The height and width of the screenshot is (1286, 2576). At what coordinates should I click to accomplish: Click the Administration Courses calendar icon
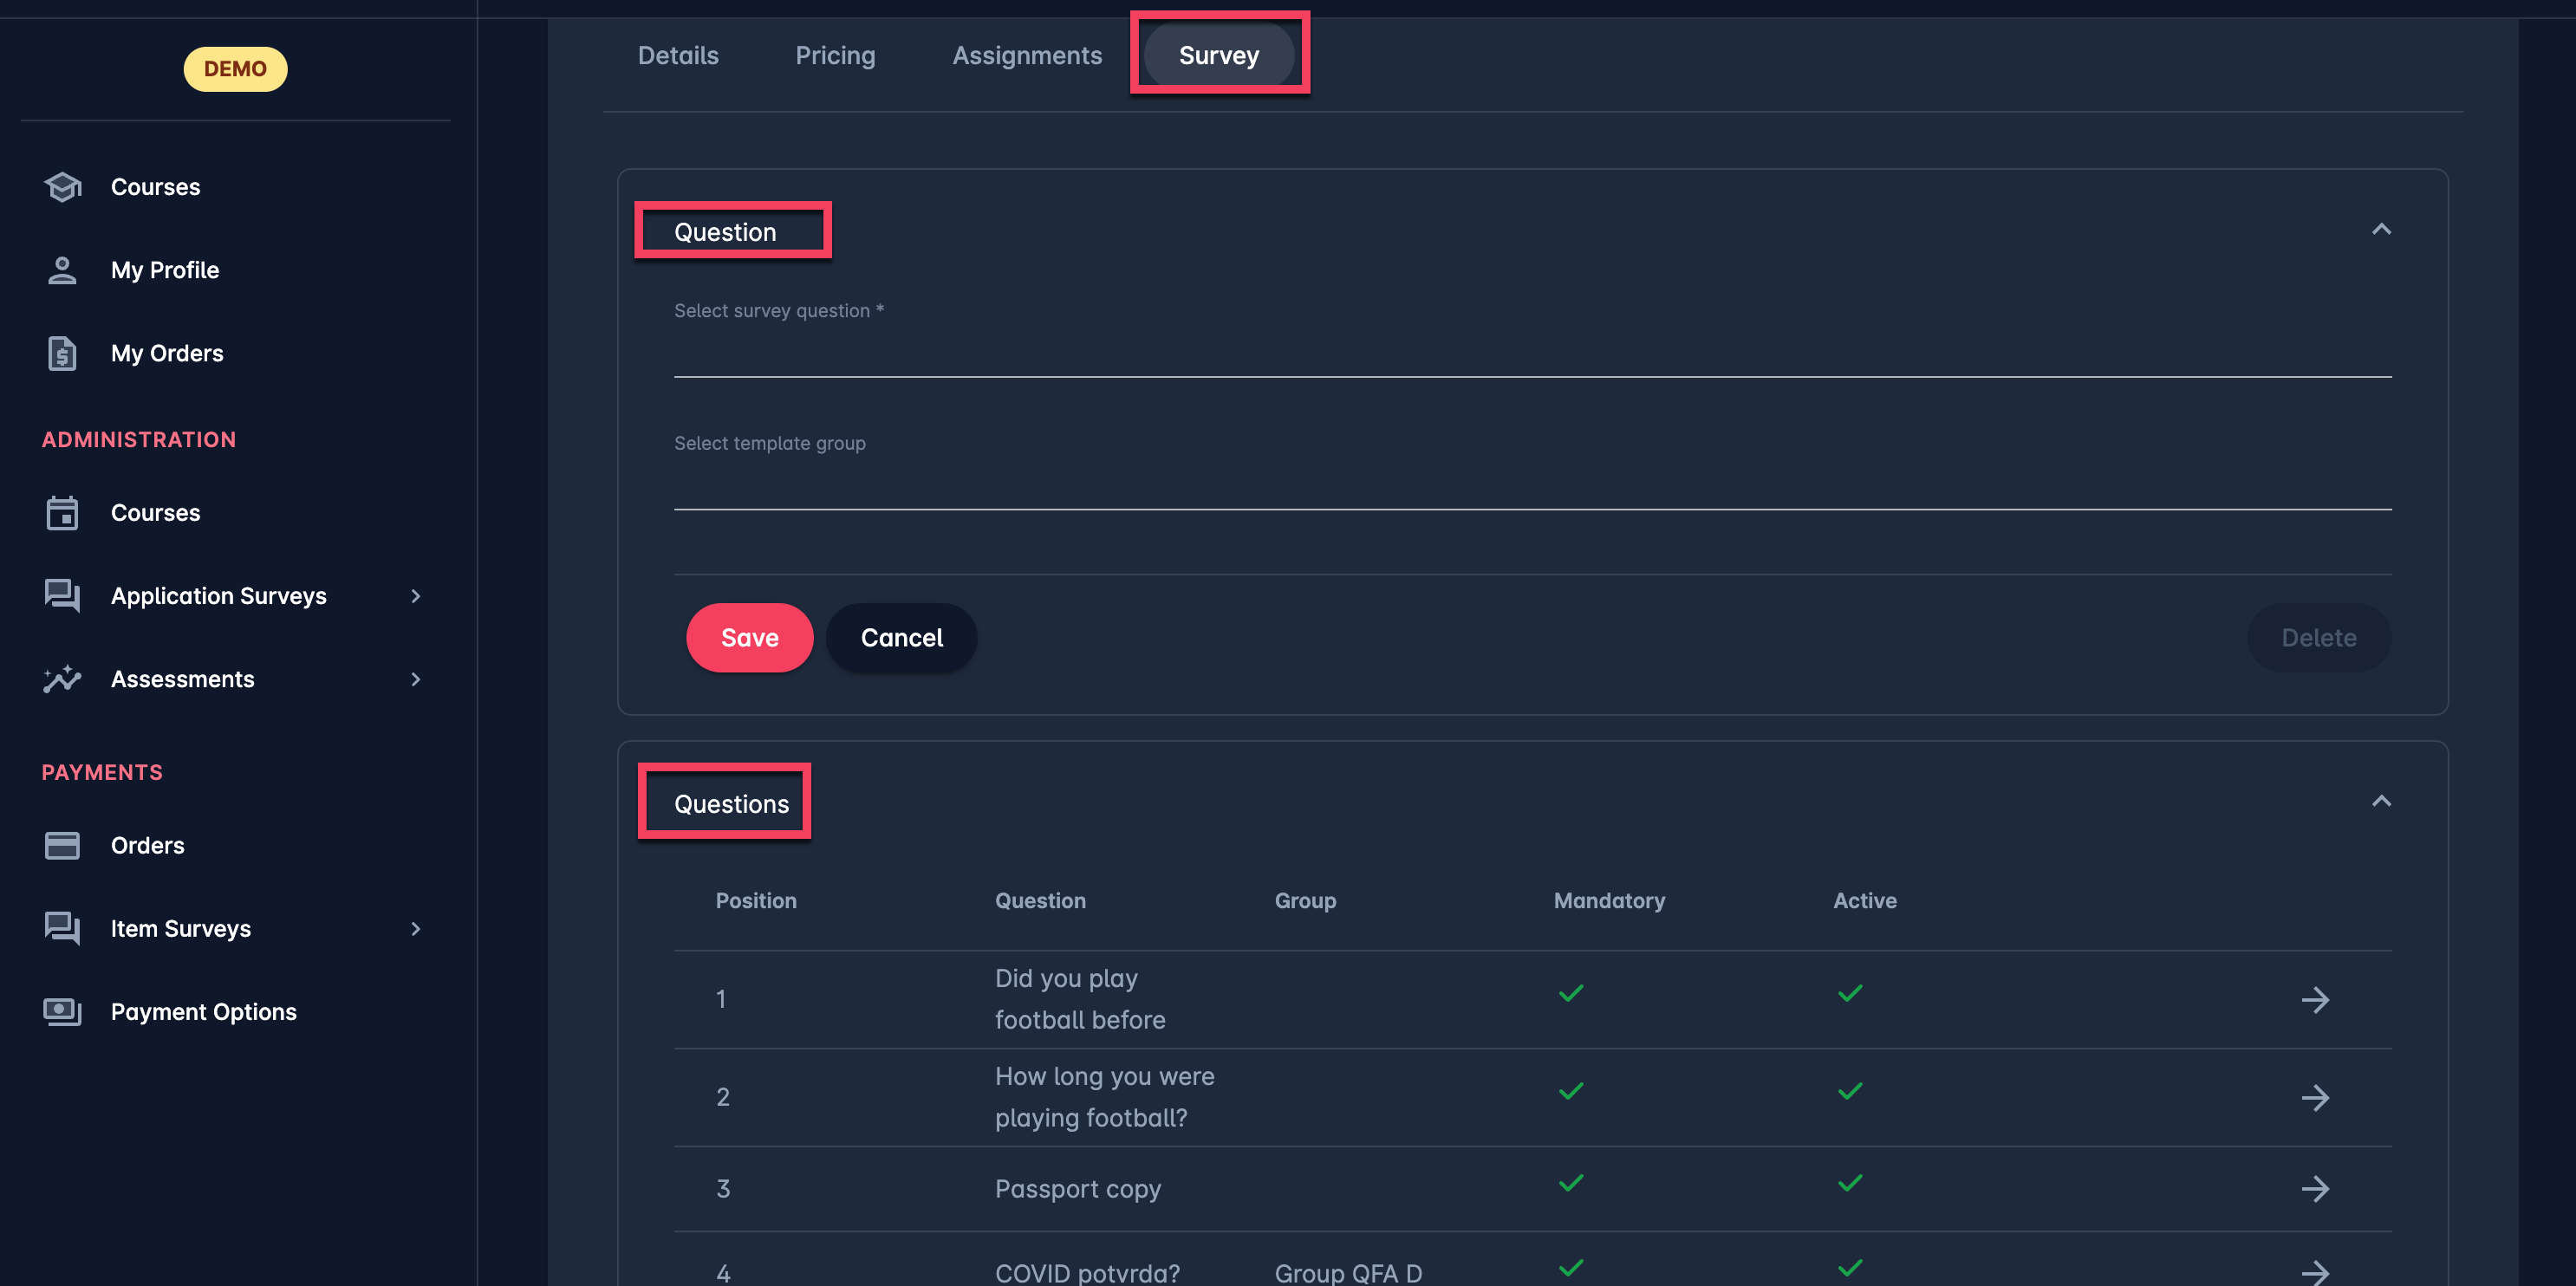tap(62, 513)
